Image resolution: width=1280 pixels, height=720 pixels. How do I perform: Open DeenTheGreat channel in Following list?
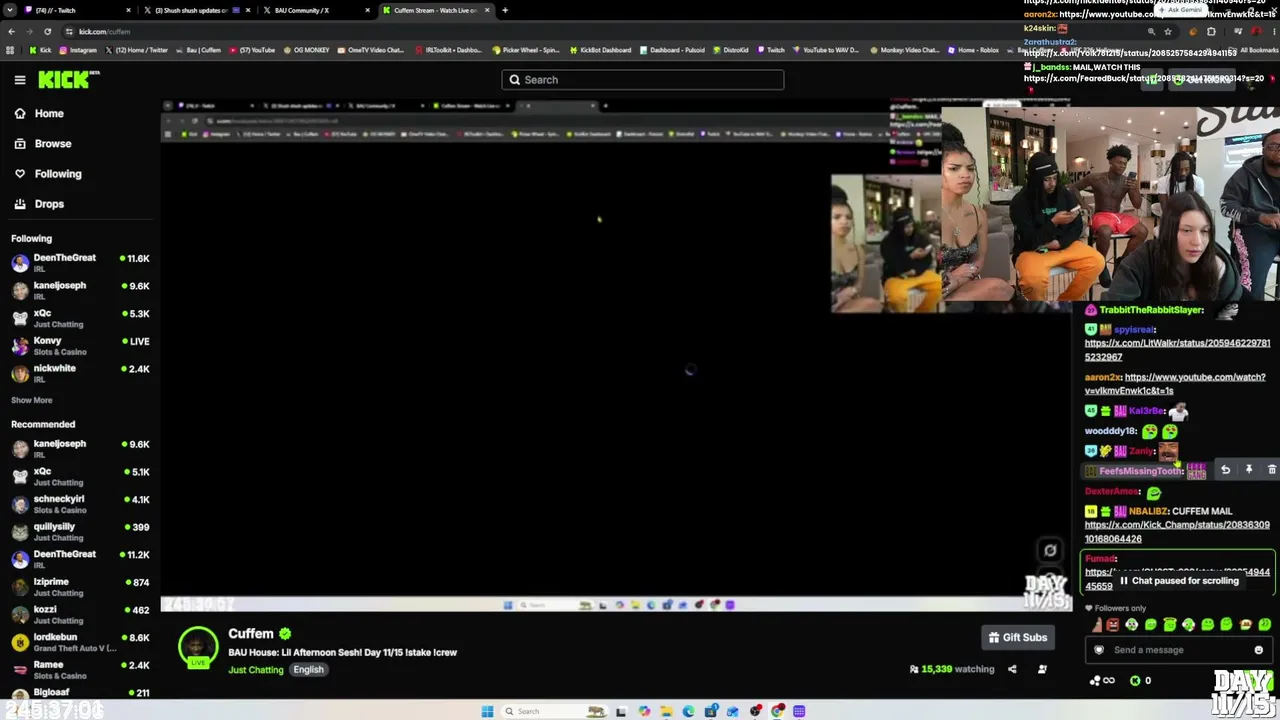coord(80,262)
